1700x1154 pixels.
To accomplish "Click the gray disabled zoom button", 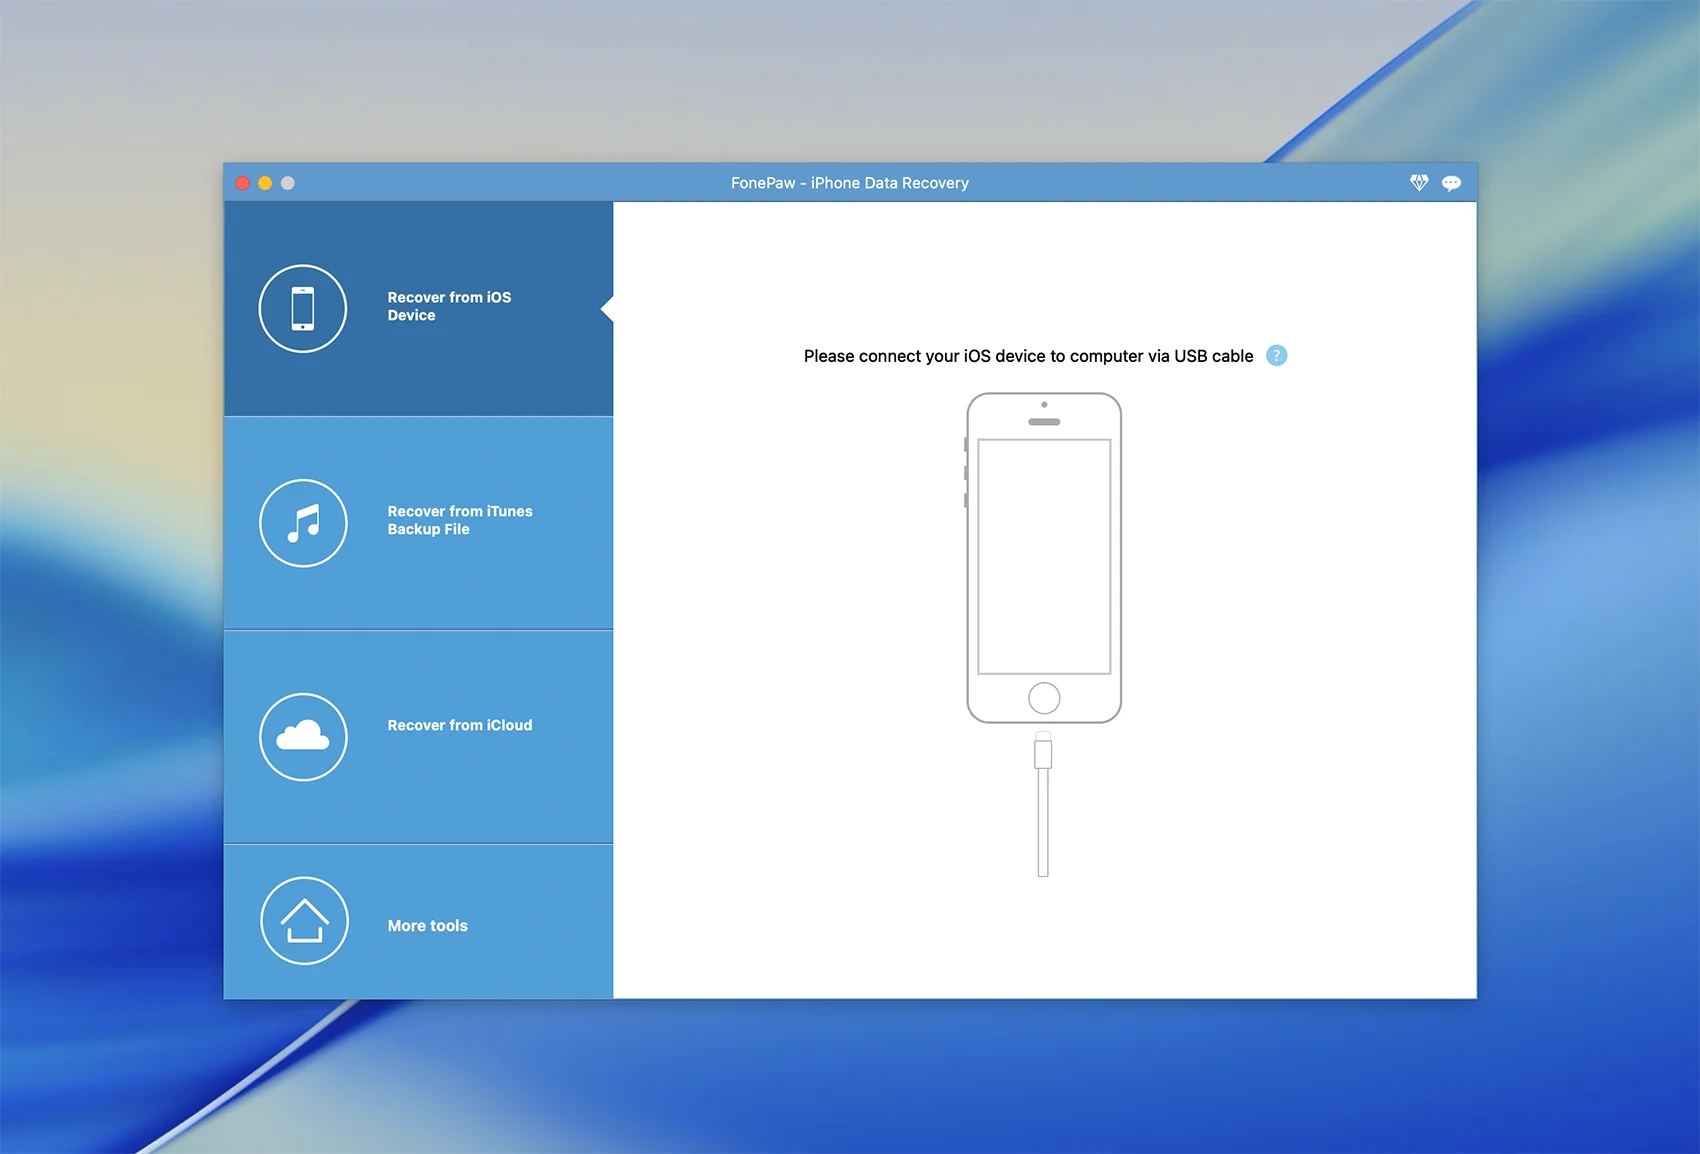I will point(288,183).
